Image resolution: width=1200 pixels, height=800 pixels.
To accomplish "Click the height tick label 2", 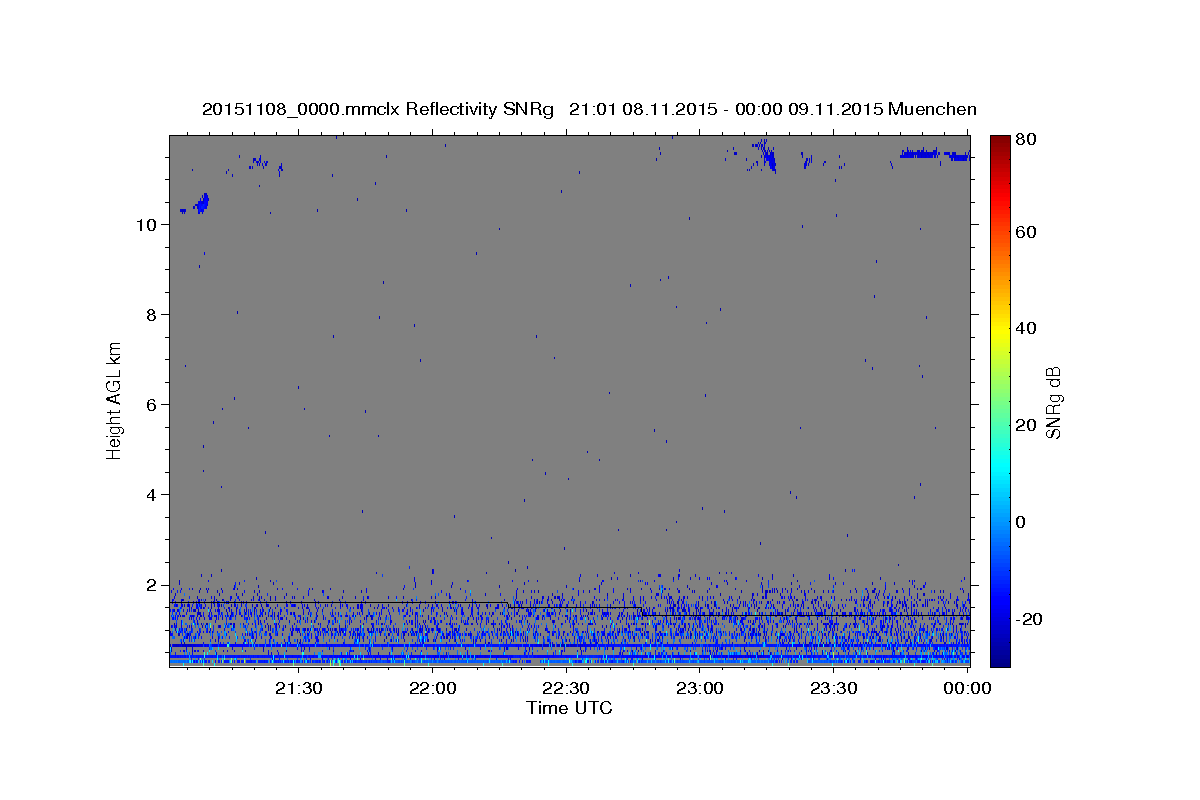I will pos(151,585).
